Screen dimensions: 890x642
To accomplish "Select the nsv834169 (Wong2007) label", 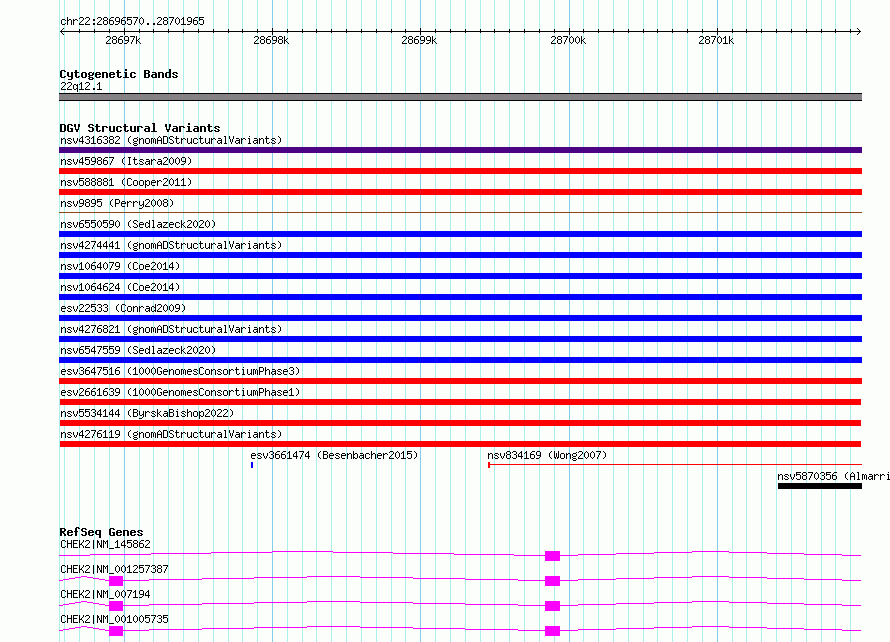I will click(x=547, y=455).
